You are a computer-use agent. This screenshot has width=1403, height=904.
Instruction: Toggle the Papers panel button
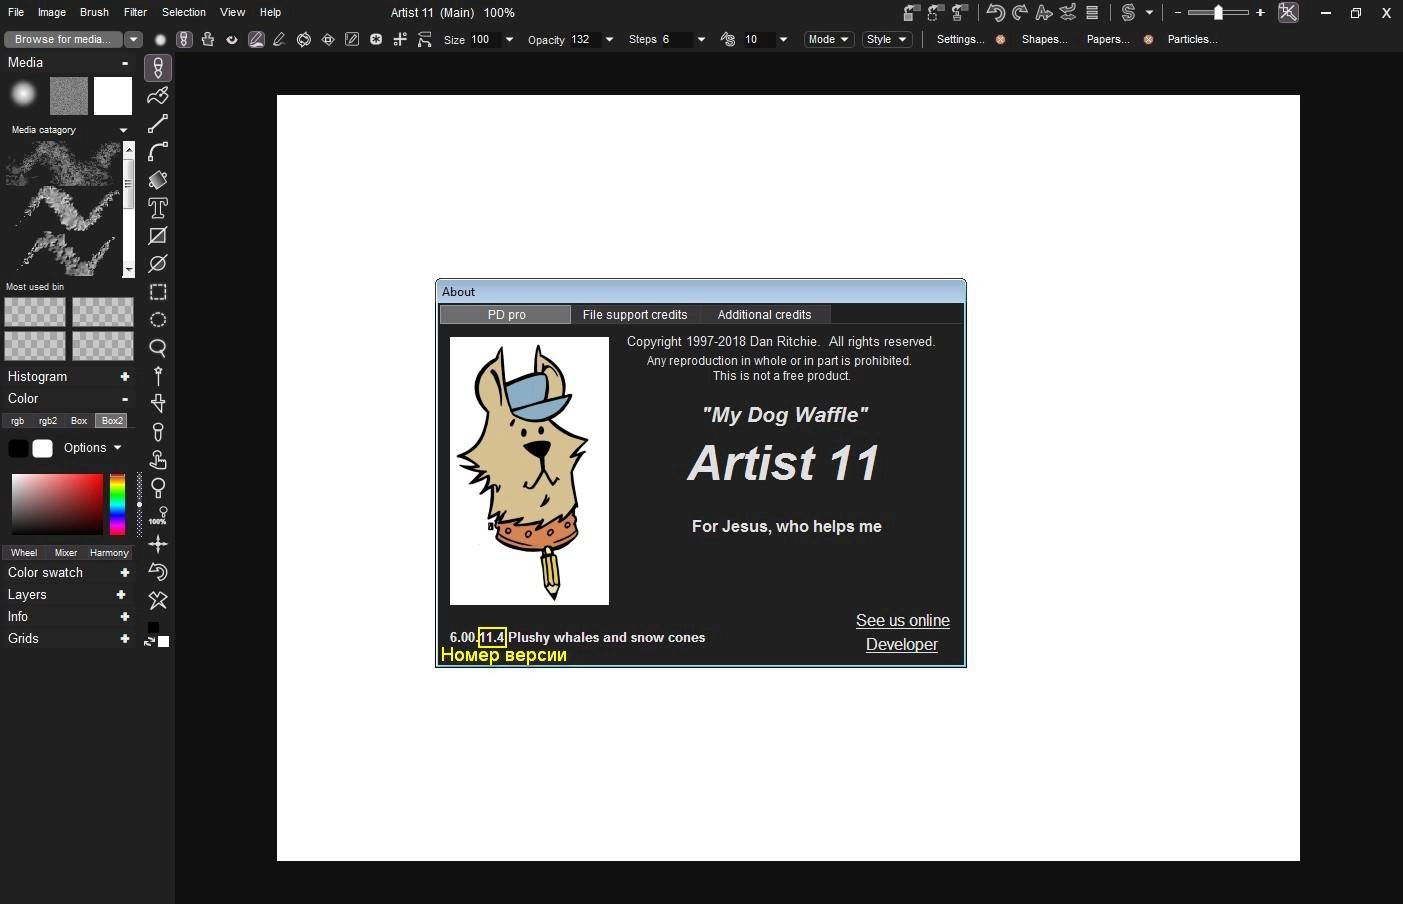click(1108, 39)
